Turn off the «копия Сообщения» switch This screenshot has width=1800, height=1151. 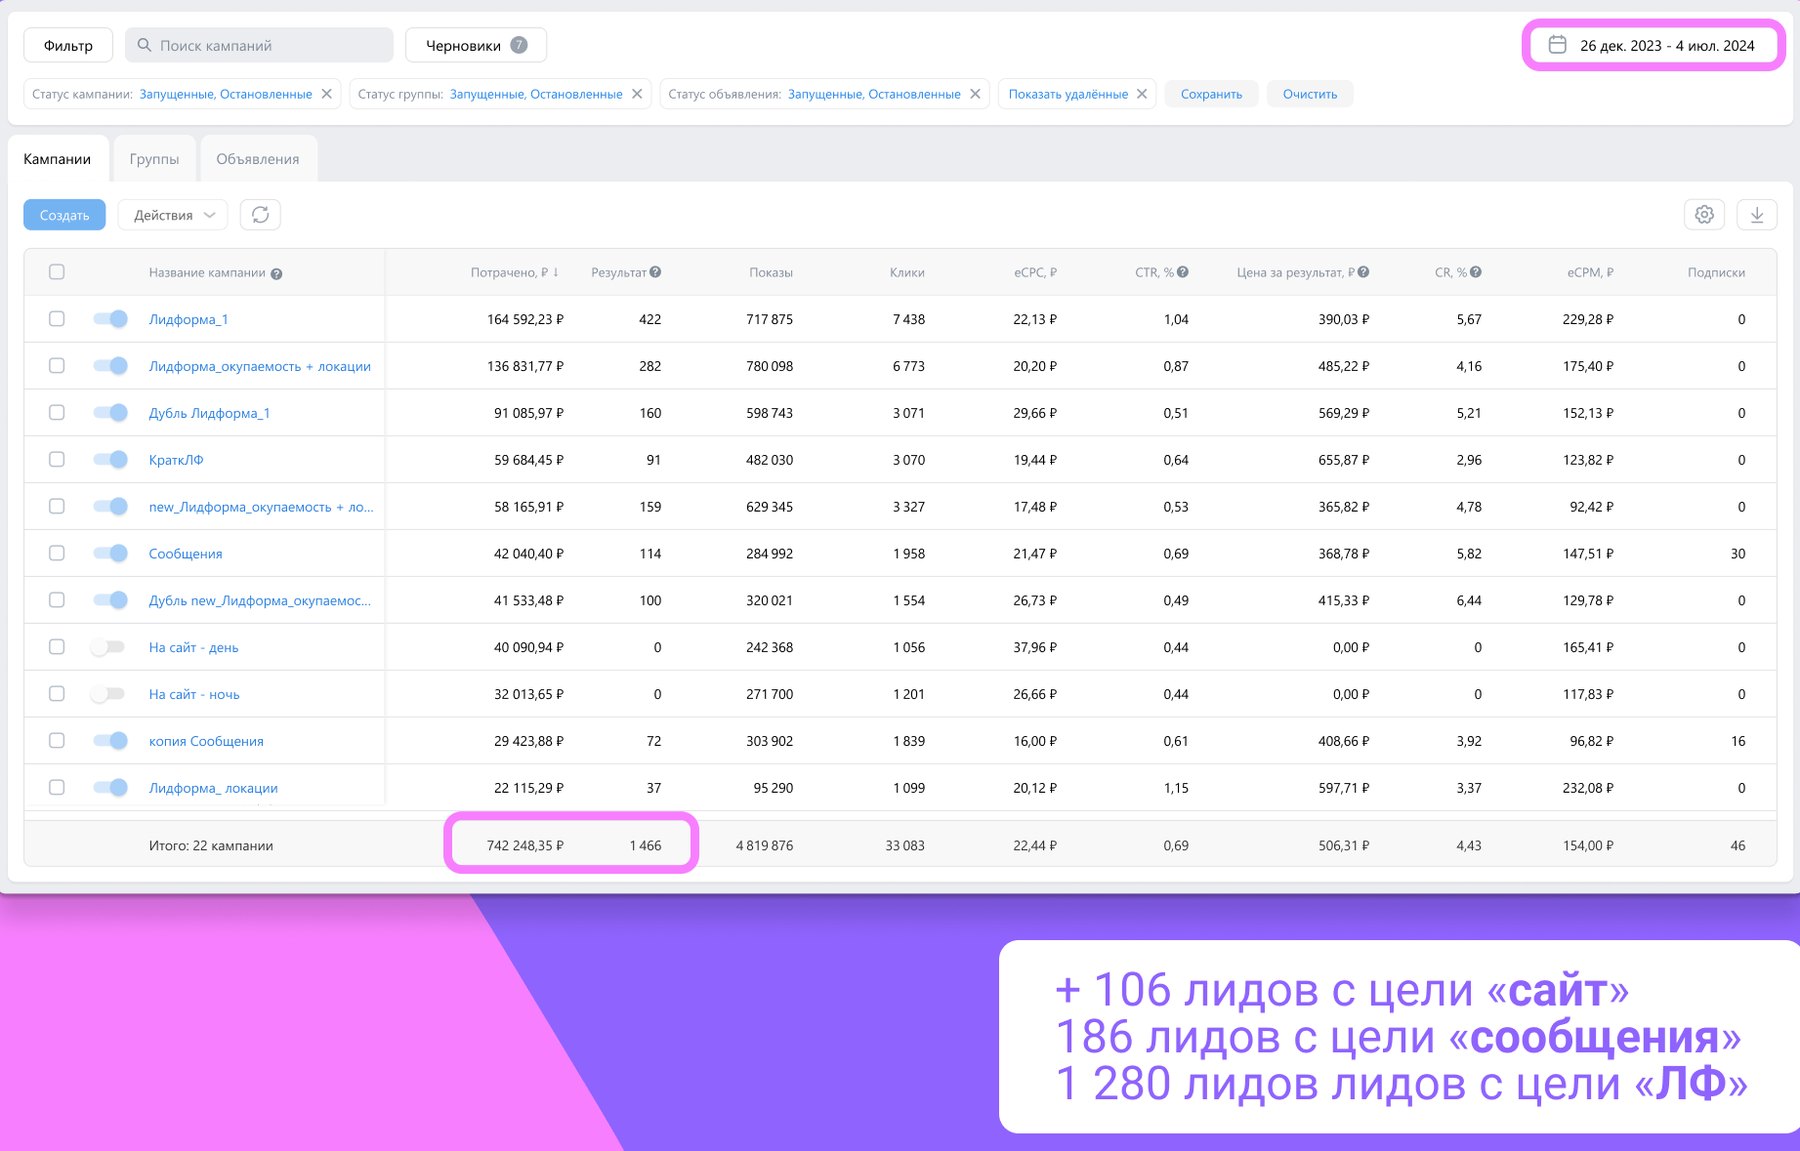(x=110, y=741)
